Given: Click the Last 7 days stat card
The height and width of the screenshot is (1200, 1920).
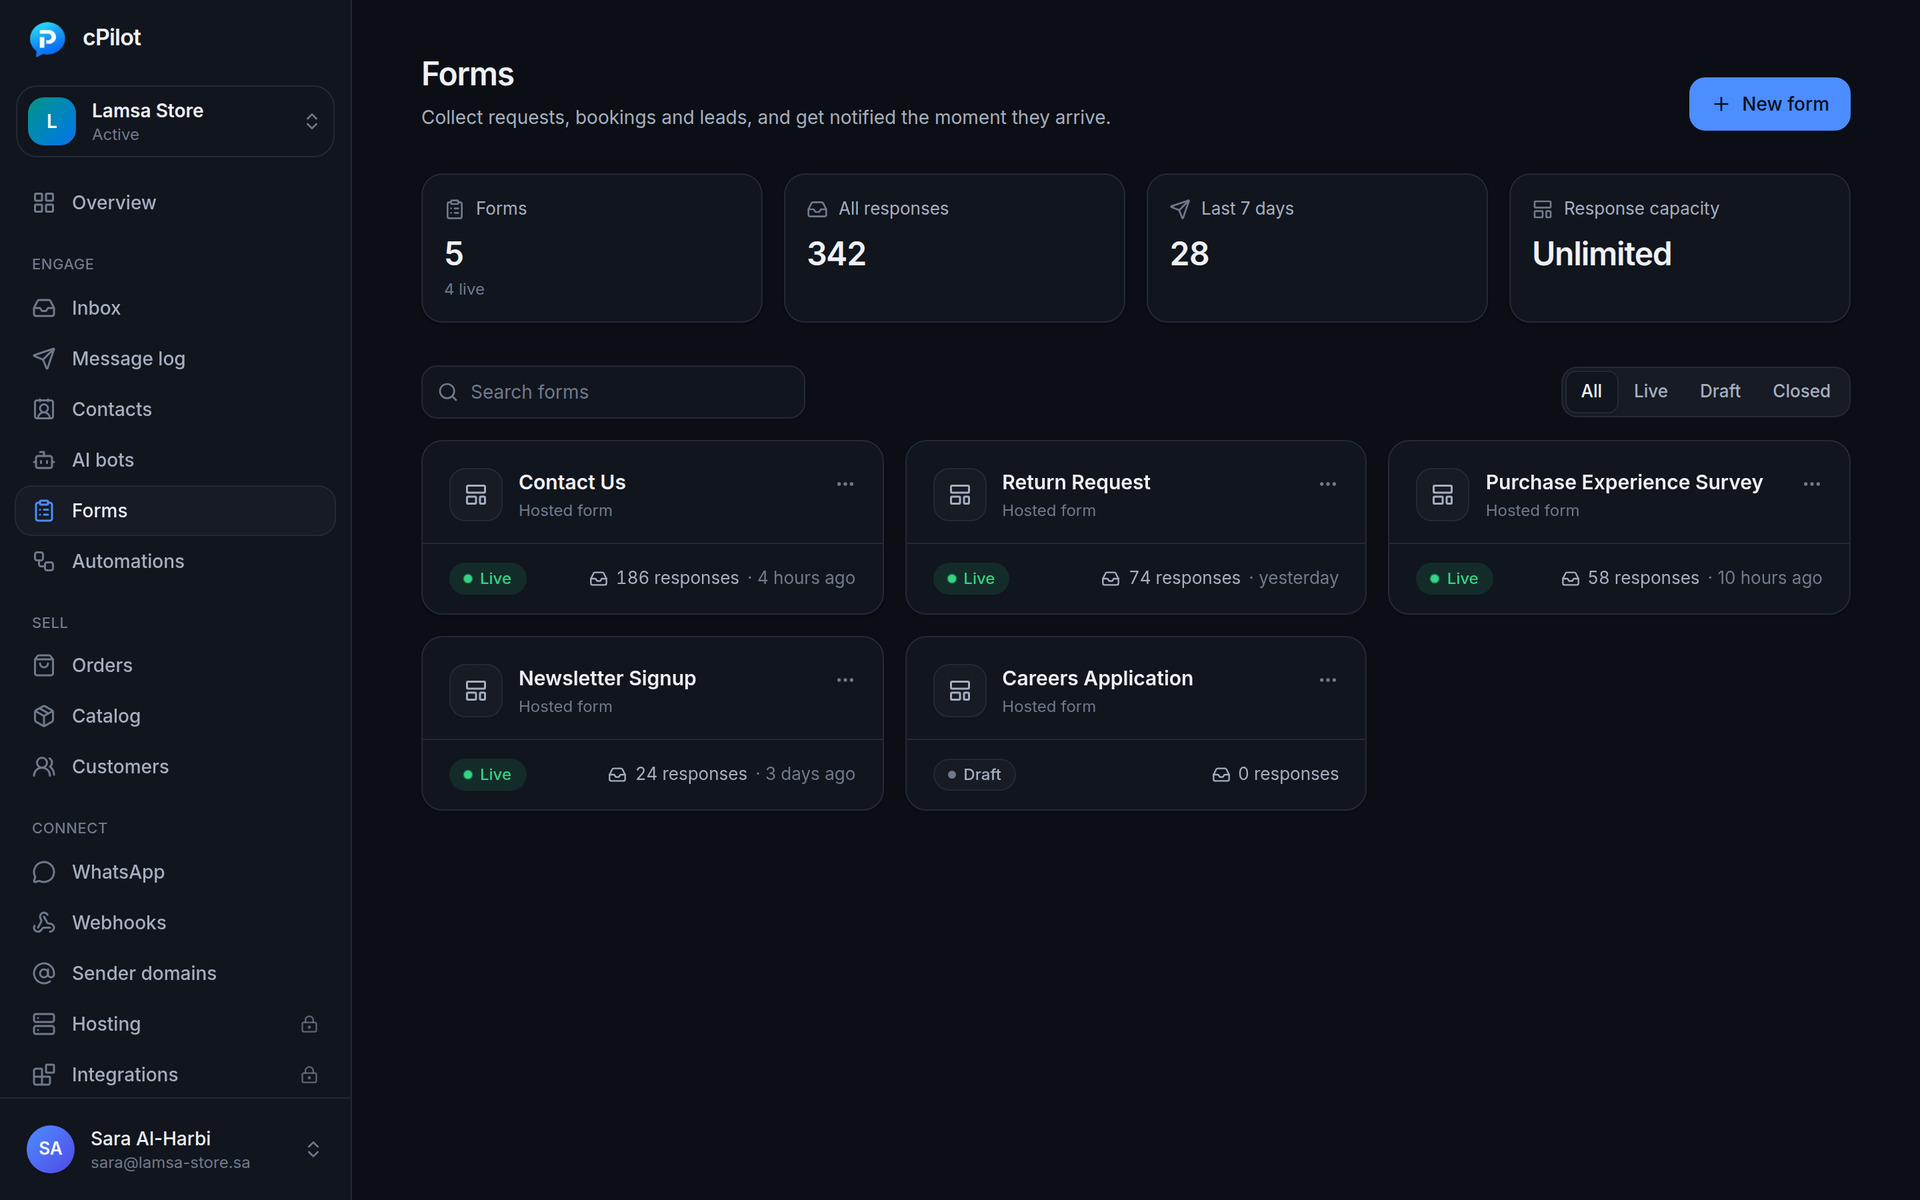Looking at the screenshot, I should tap(1316, 248).
